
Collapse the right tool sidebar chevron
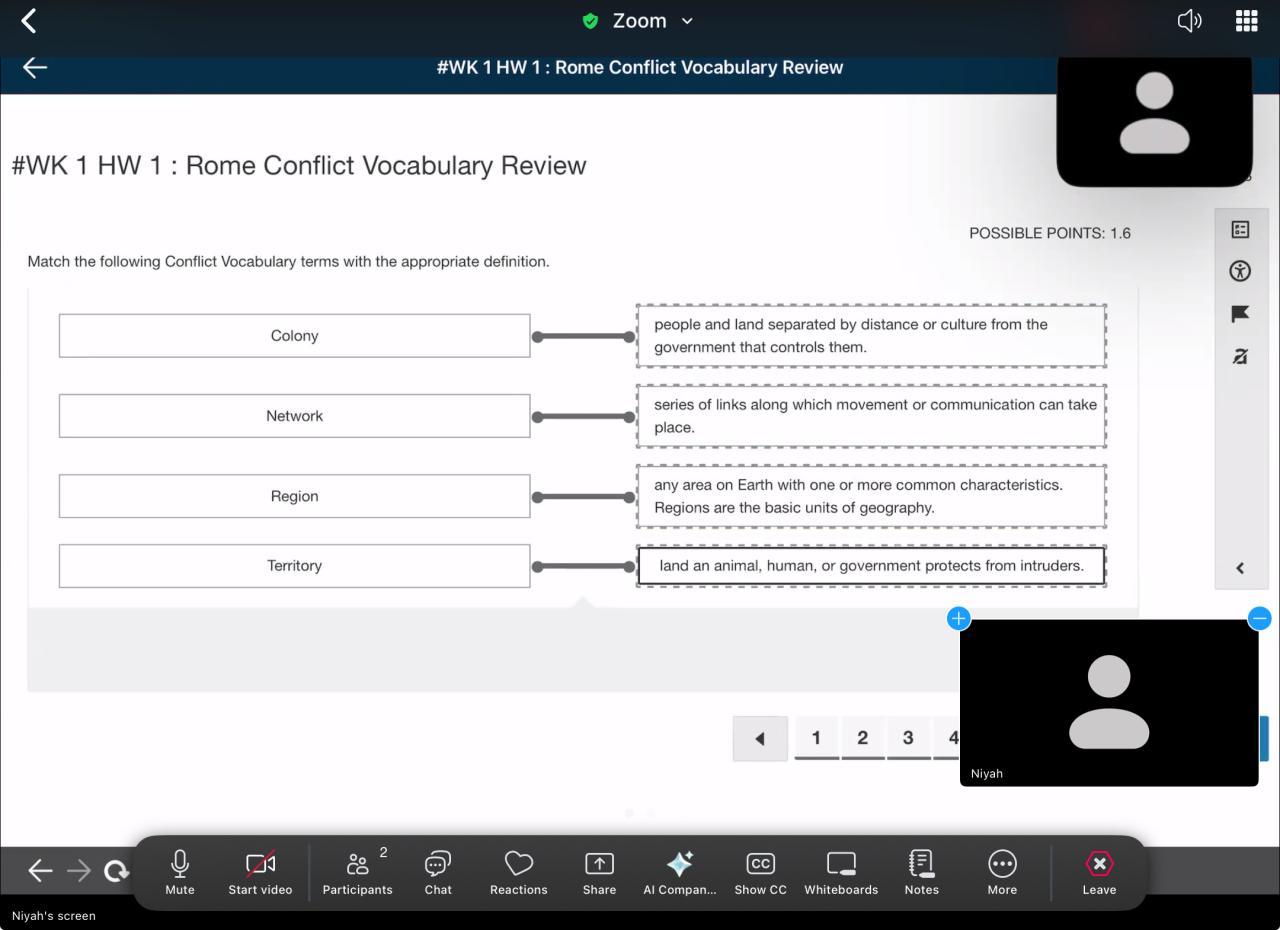[1240, 568]
